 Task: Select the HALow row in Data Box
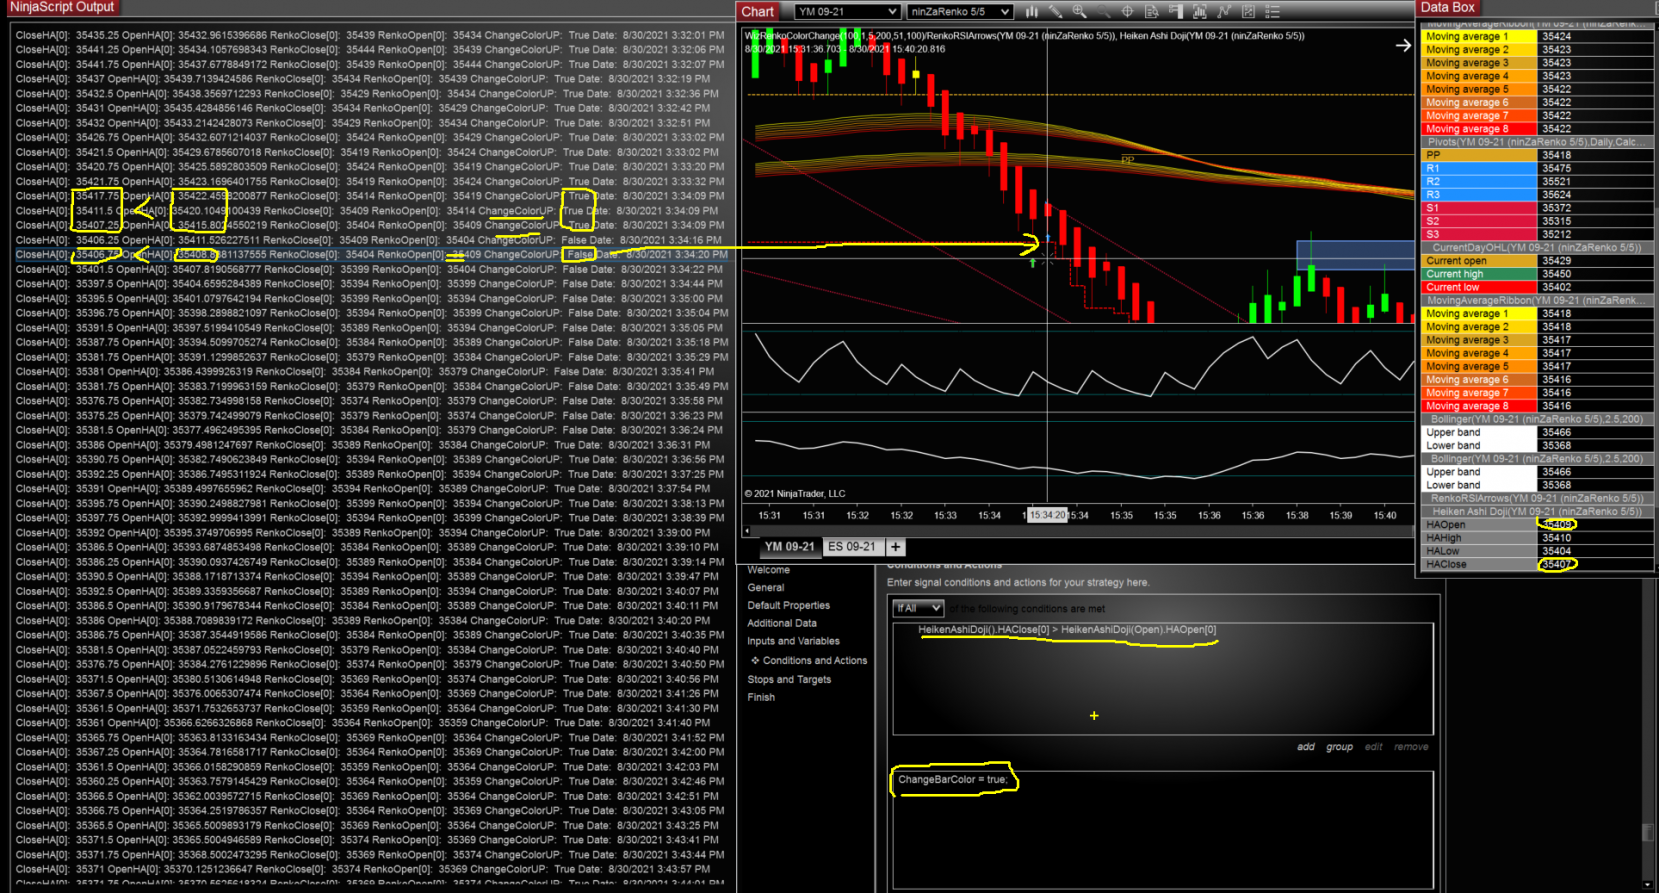1538,551
